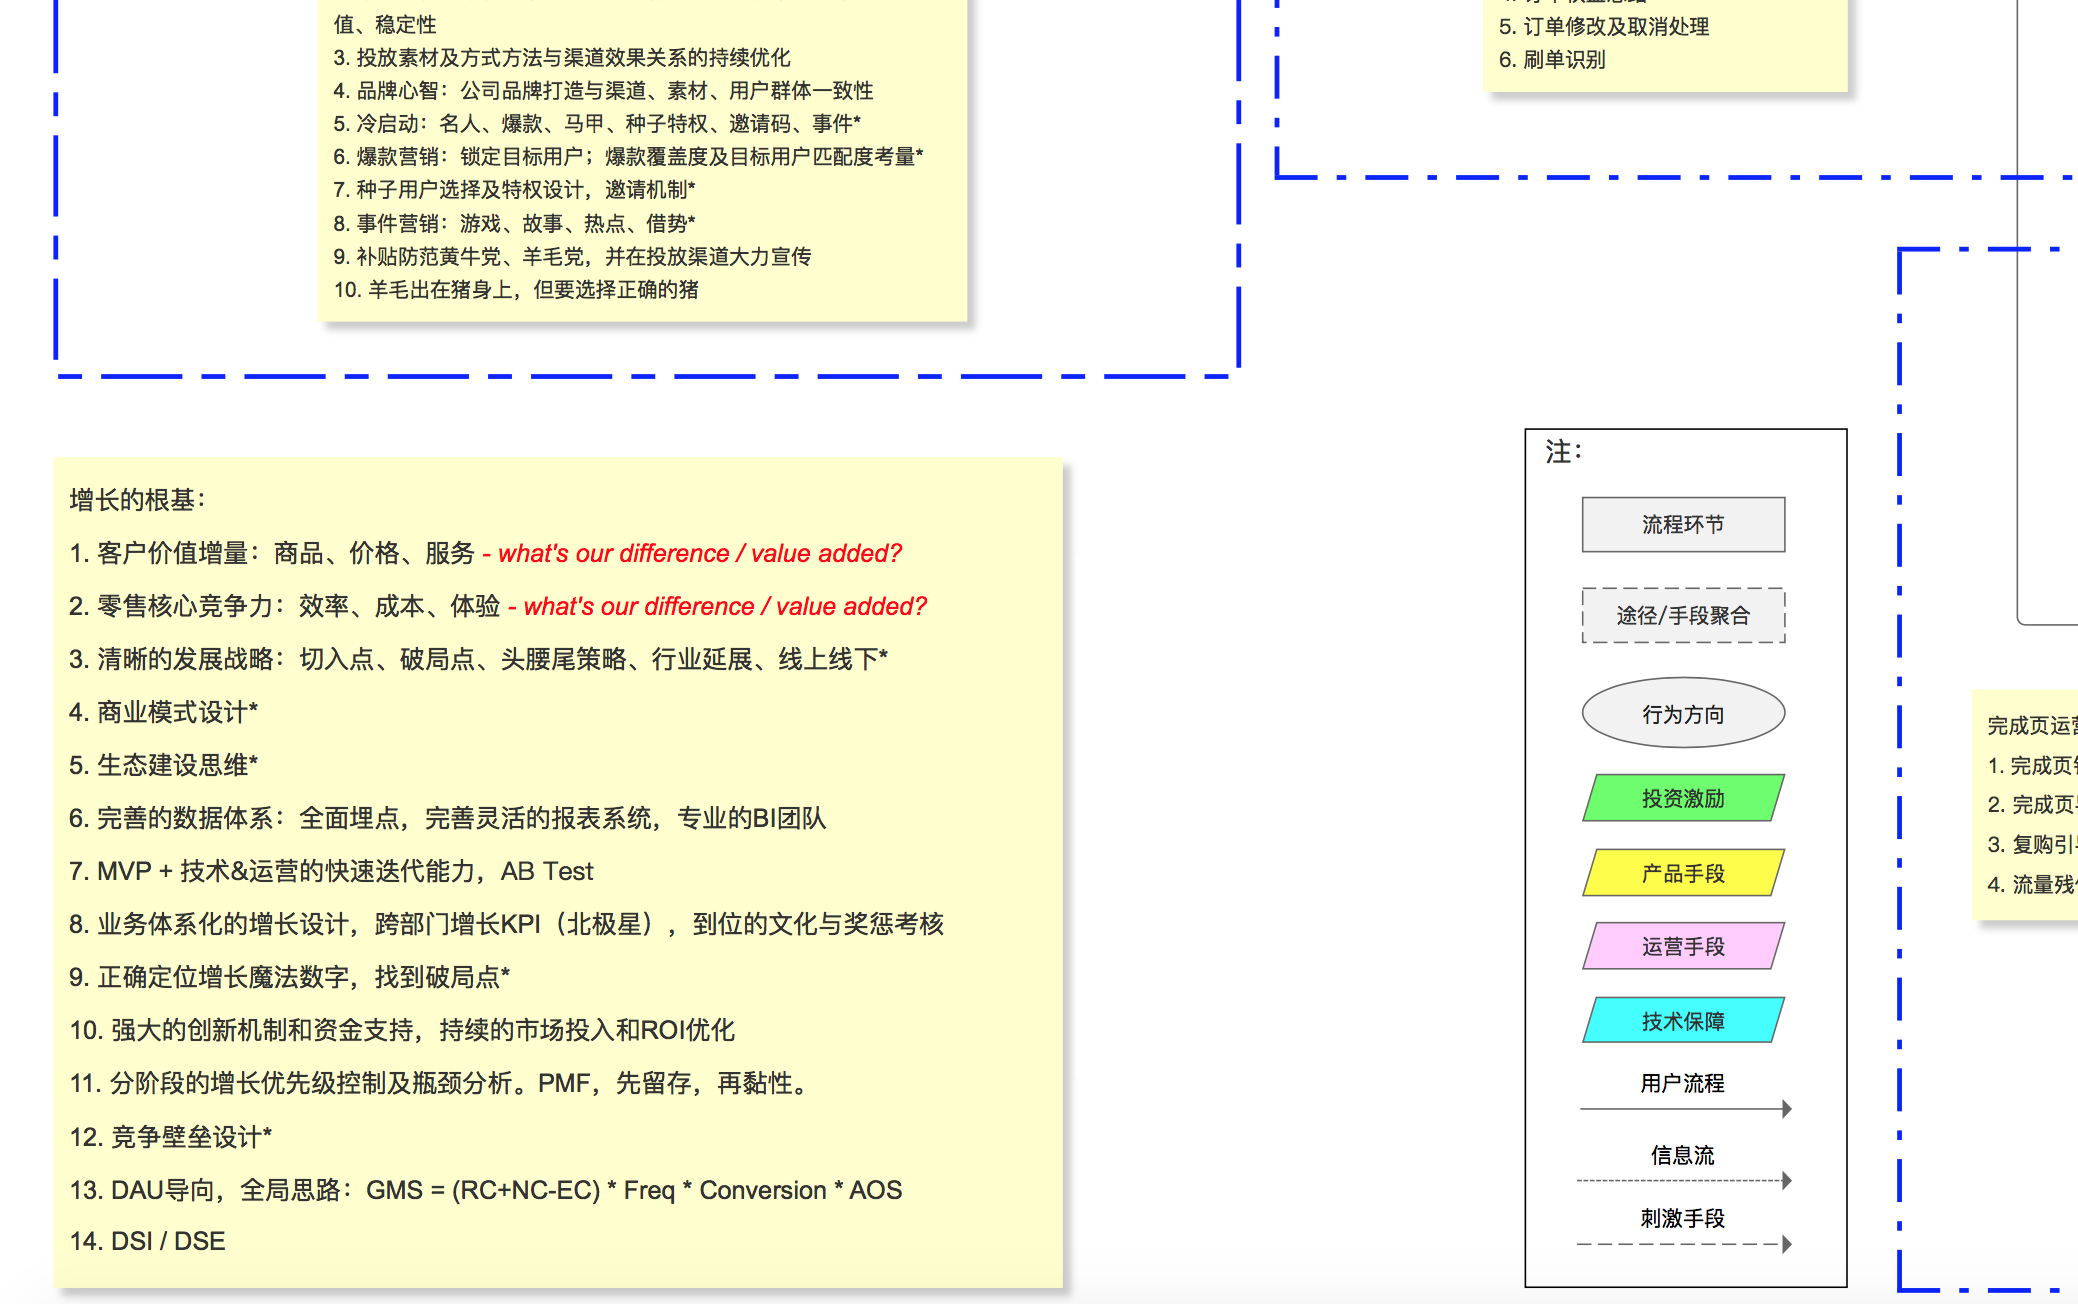Select the 用户流程 solid arrow
2078x1304 pixels.
coord(1683,1108)
